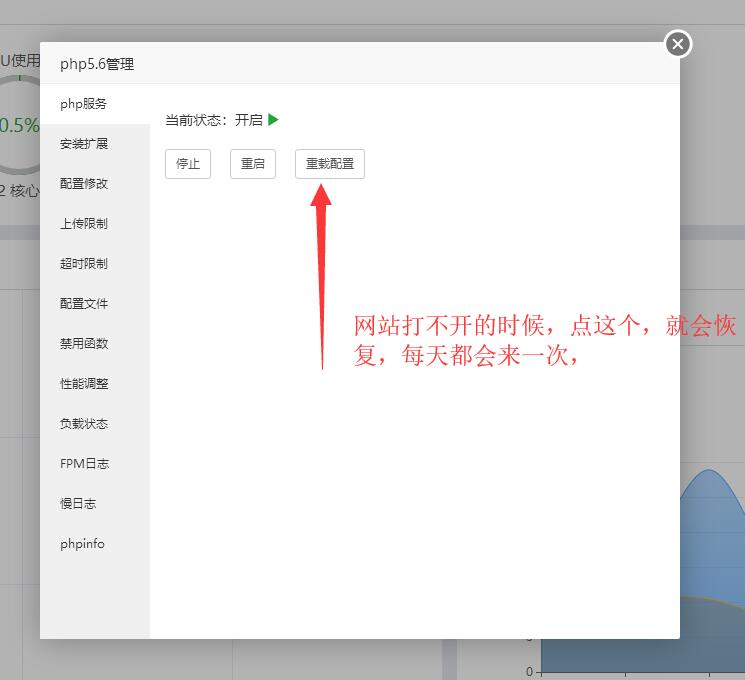745x680 pixels.
Task: Click the 当前状态: 开启 text
Action: pos(214,120)
